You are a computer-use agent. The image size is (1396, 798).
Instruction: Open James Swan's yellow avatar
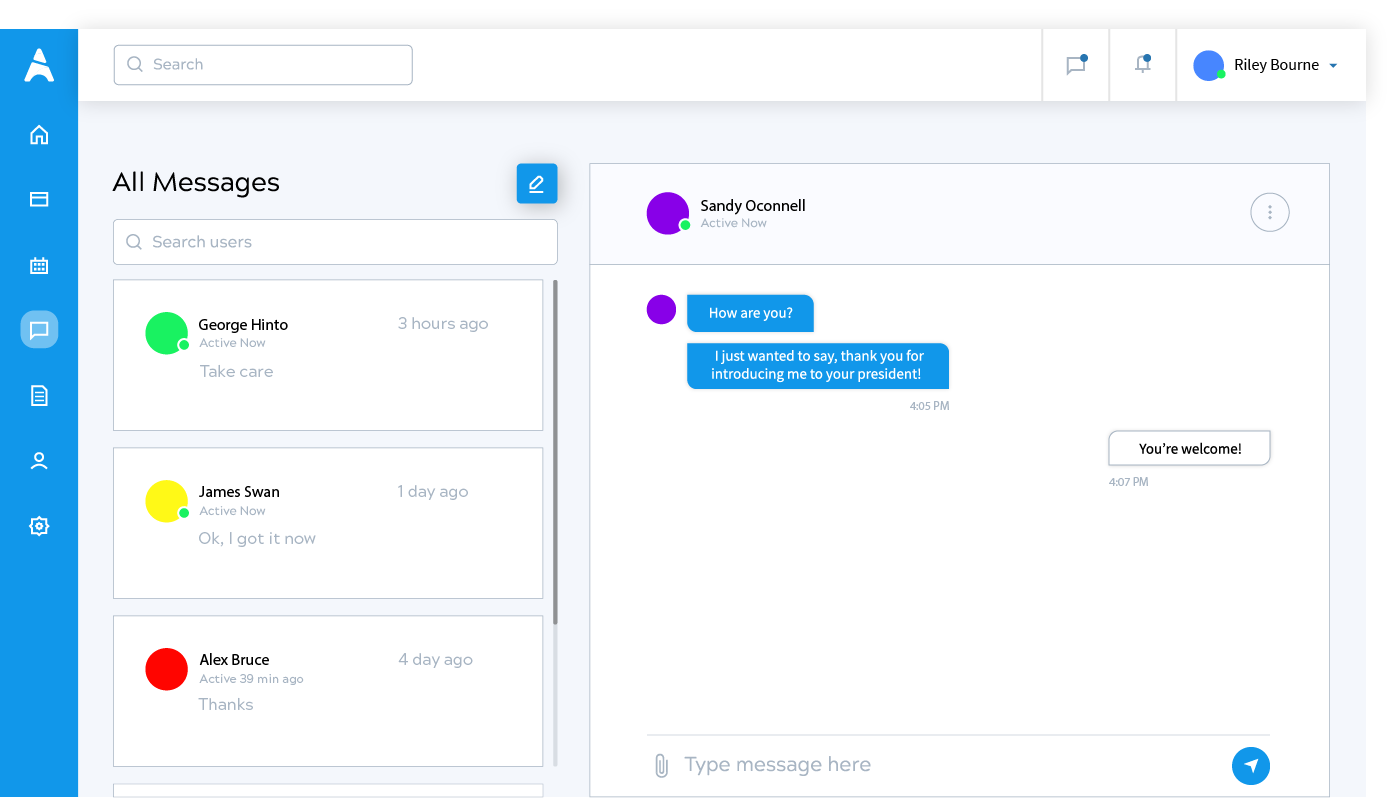pyautogui.click(x=167, y=501)
